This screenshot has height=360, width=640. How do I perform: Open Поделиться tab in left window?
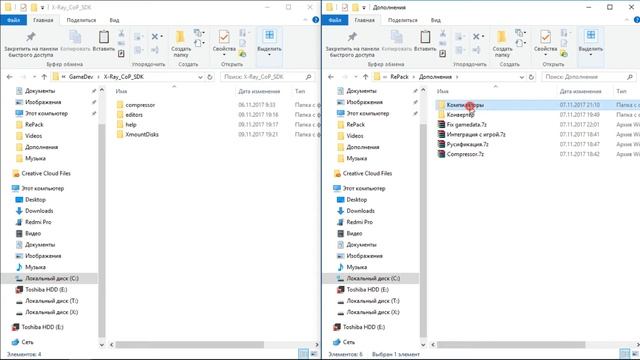point(81,20)
